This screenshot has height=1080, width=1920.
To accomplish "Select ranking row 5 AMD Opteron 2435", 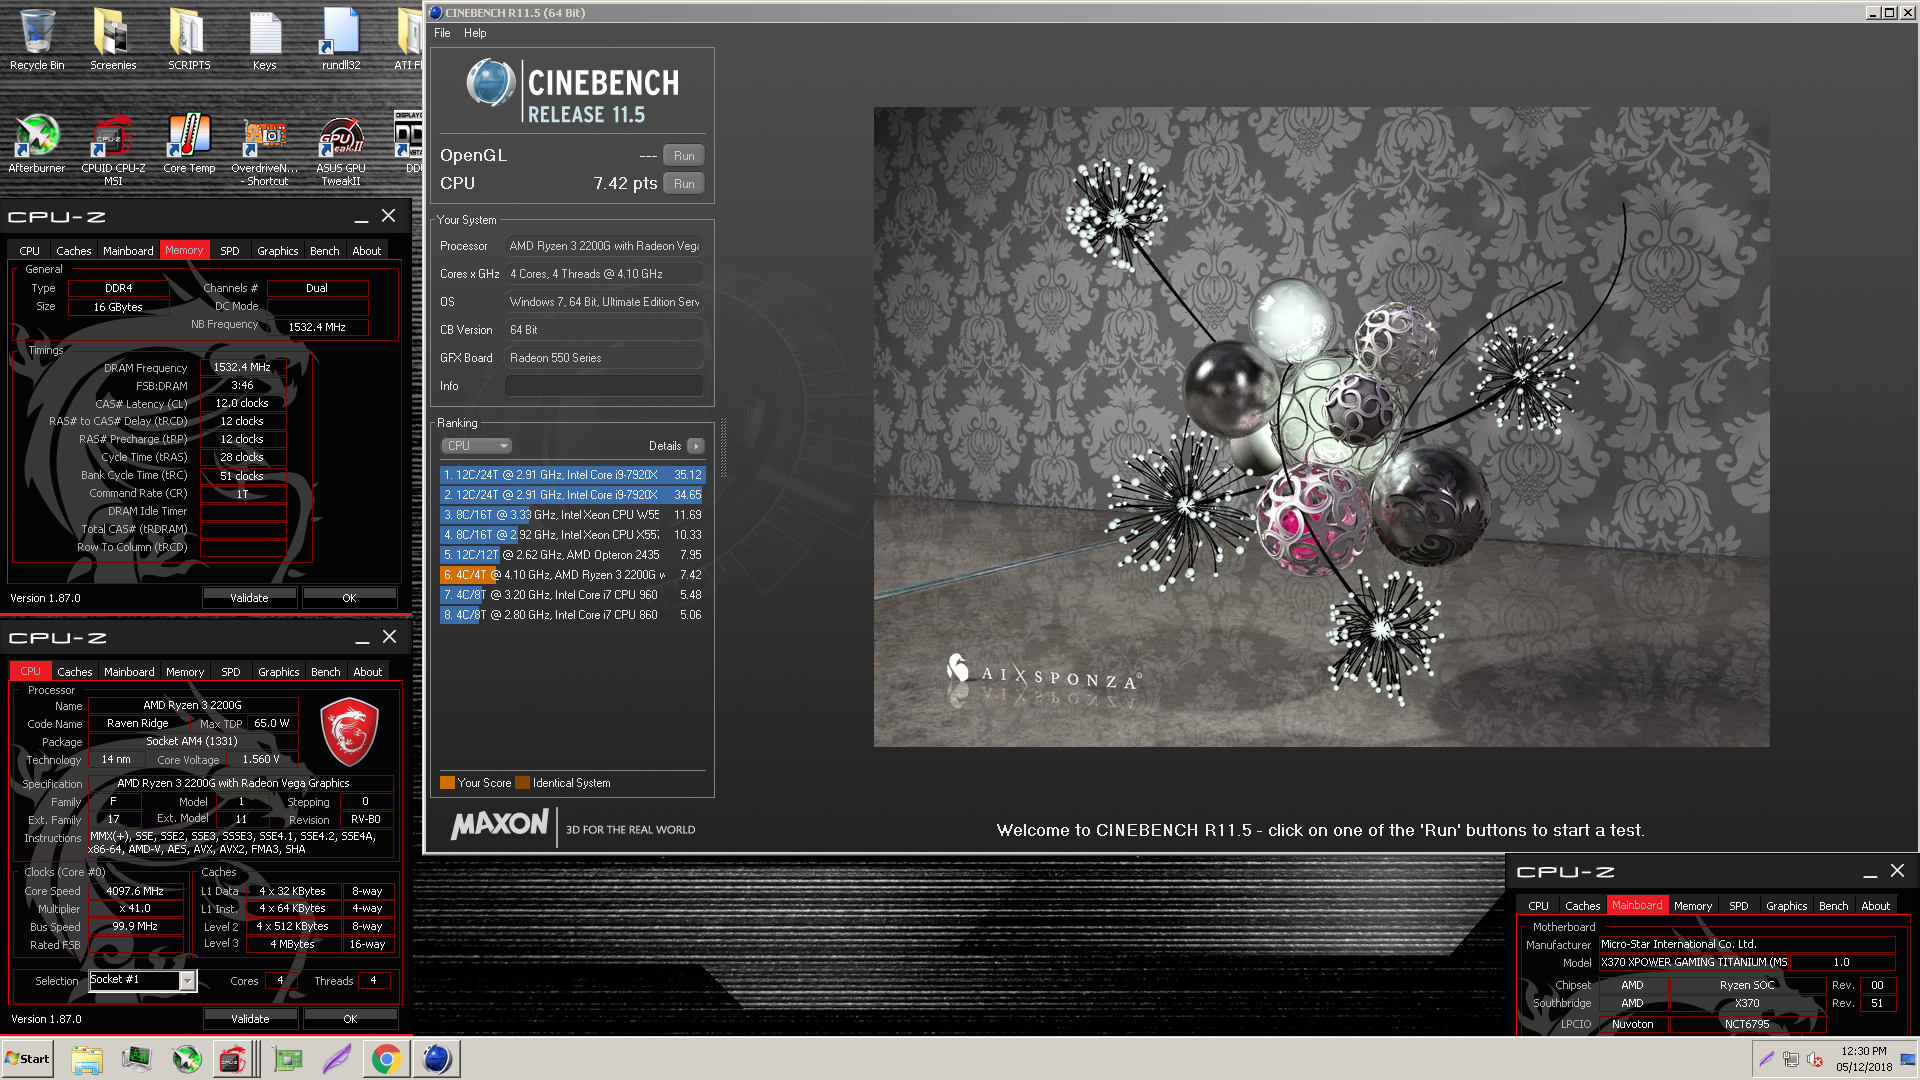I will tap(572, 555).
